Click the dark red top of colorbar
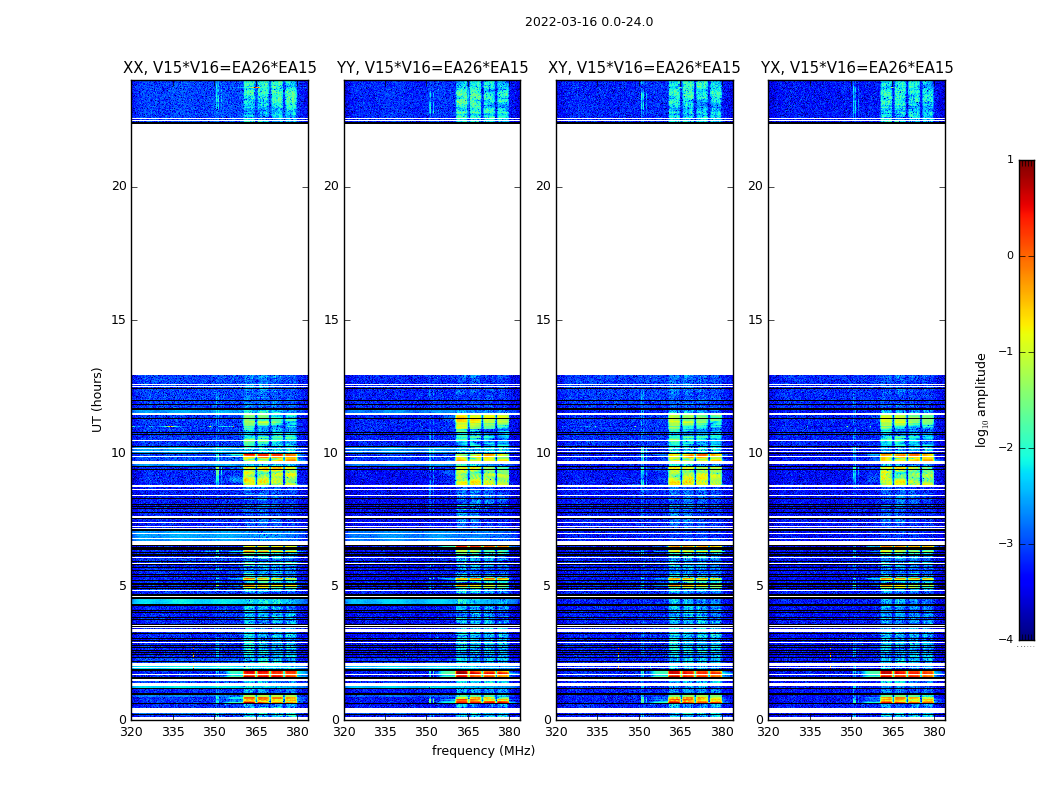The height and width of the screenshot is (800, 1050). (x=1027, y=165)
